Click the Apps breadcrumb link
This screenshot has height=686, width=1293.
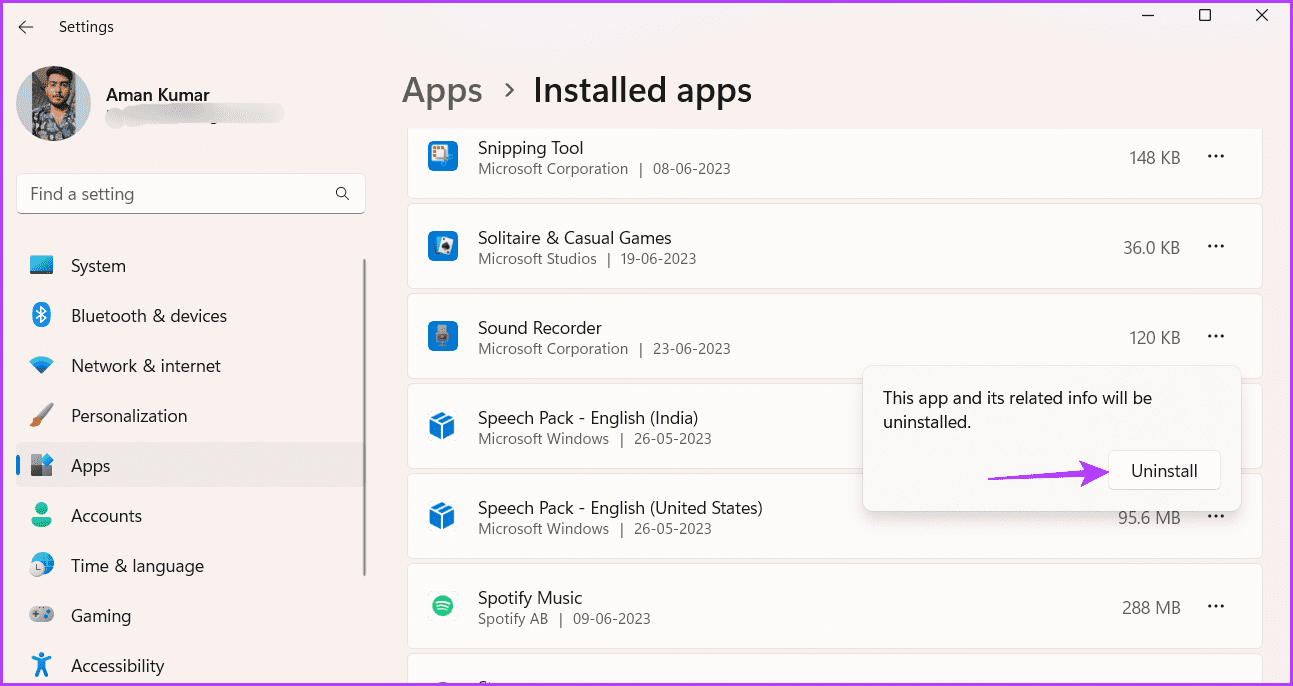click(x=442, y=91)
